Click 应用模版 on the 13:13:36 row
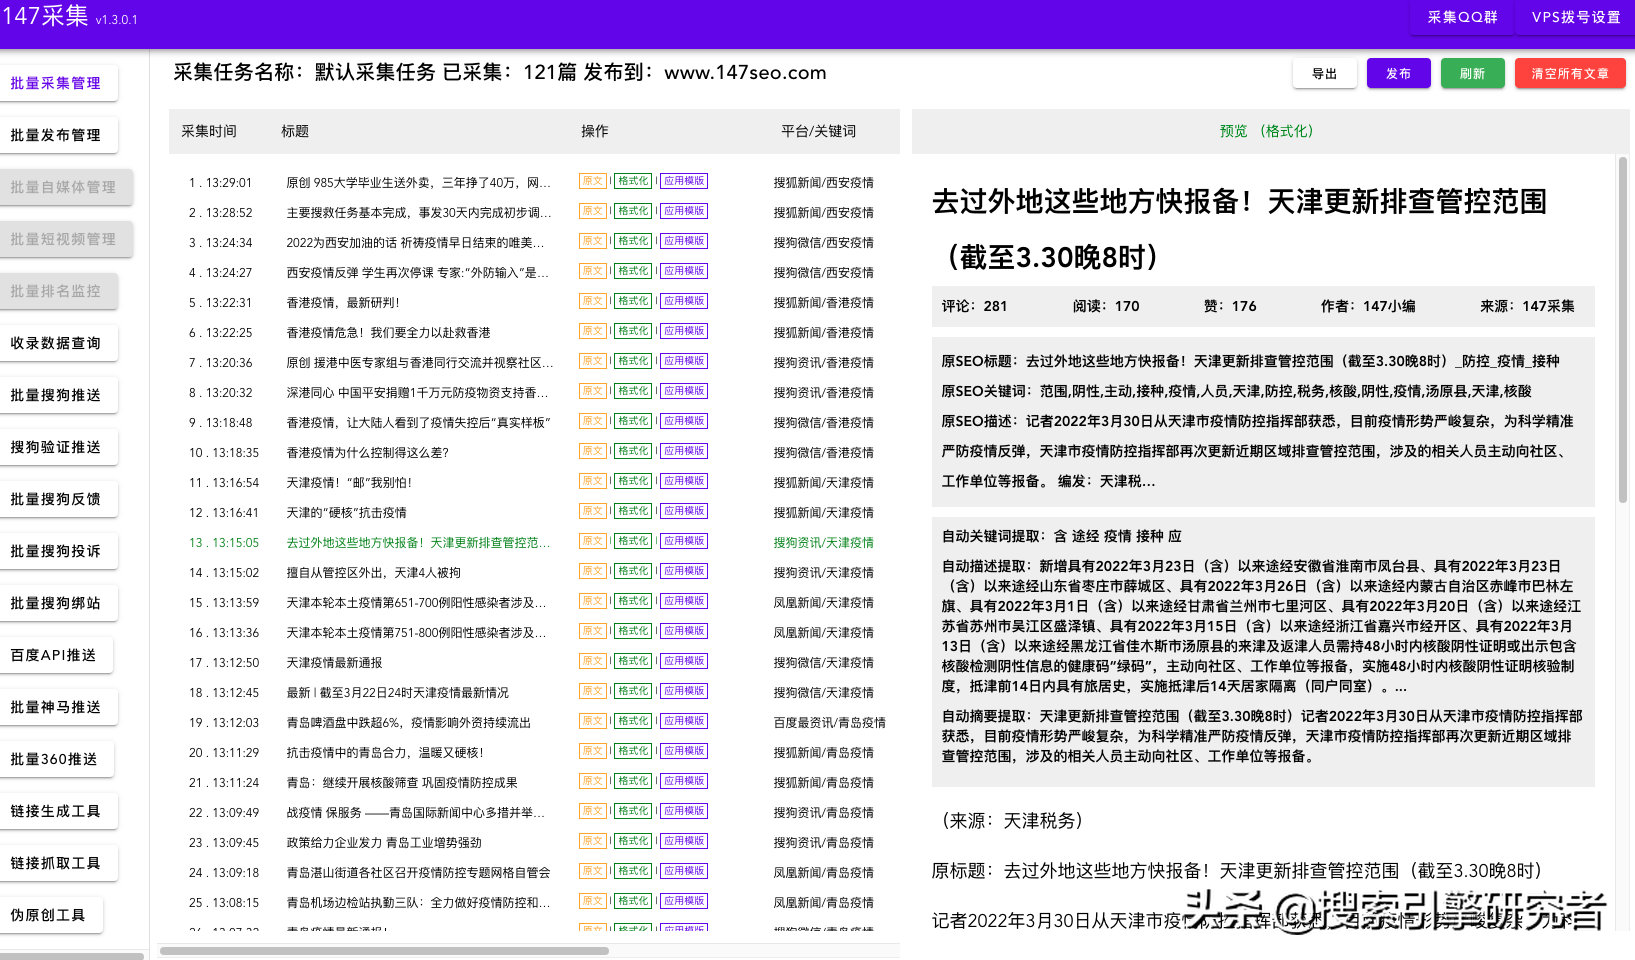Viewport: 1635px width, 960px height. [684, 631]
